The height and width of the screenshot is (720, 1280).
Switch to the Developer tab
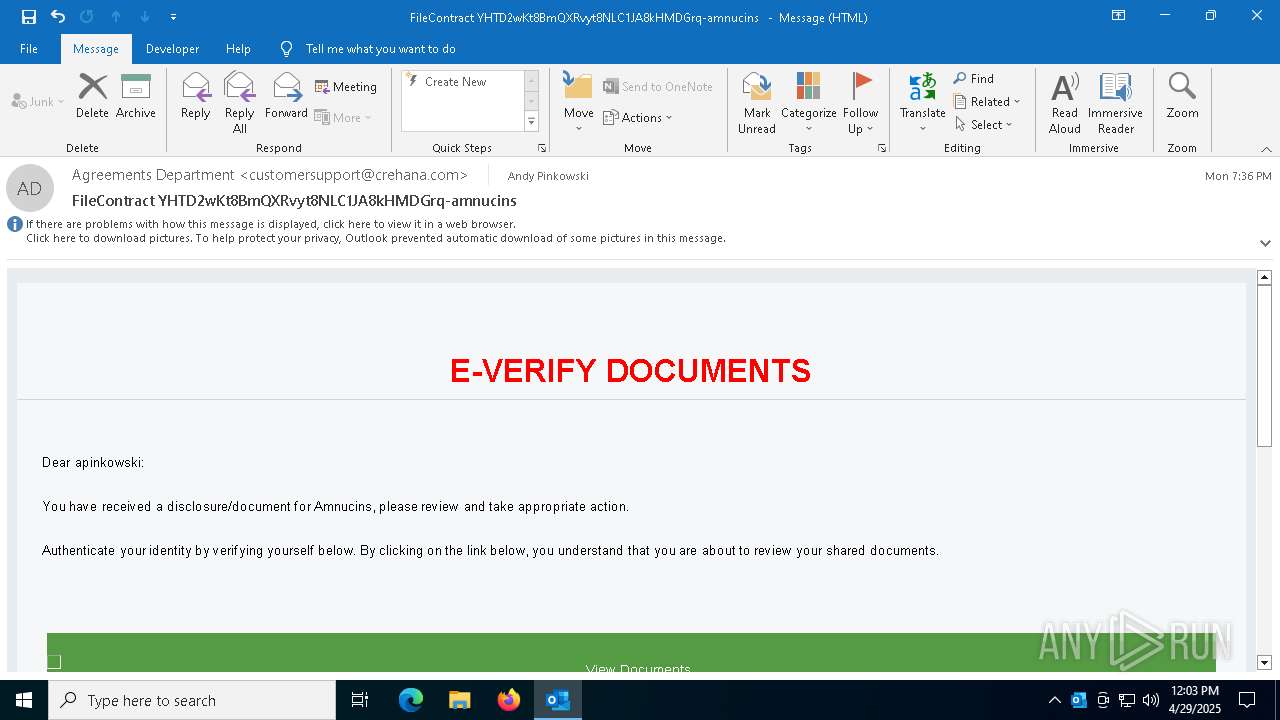[x=172, y=49]
